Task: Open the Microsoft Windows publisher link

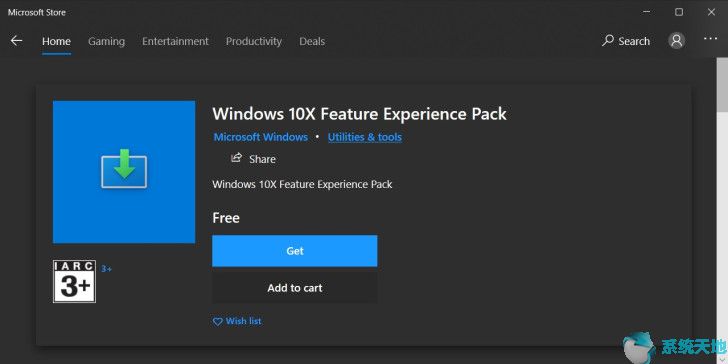Action: pos(260,137)
